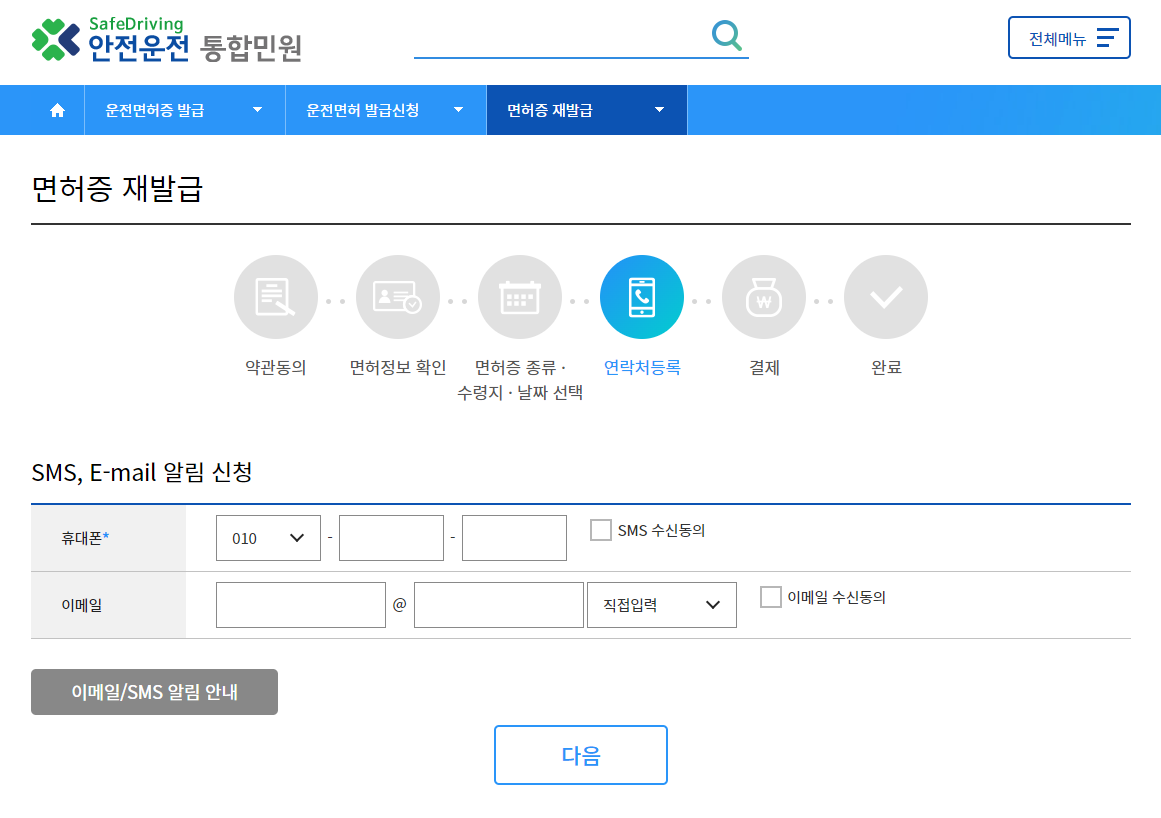Click the 이메일/SMS 알림 안내 button
The width and height of the screenshot is (1161, 818).
click(154, 691)
